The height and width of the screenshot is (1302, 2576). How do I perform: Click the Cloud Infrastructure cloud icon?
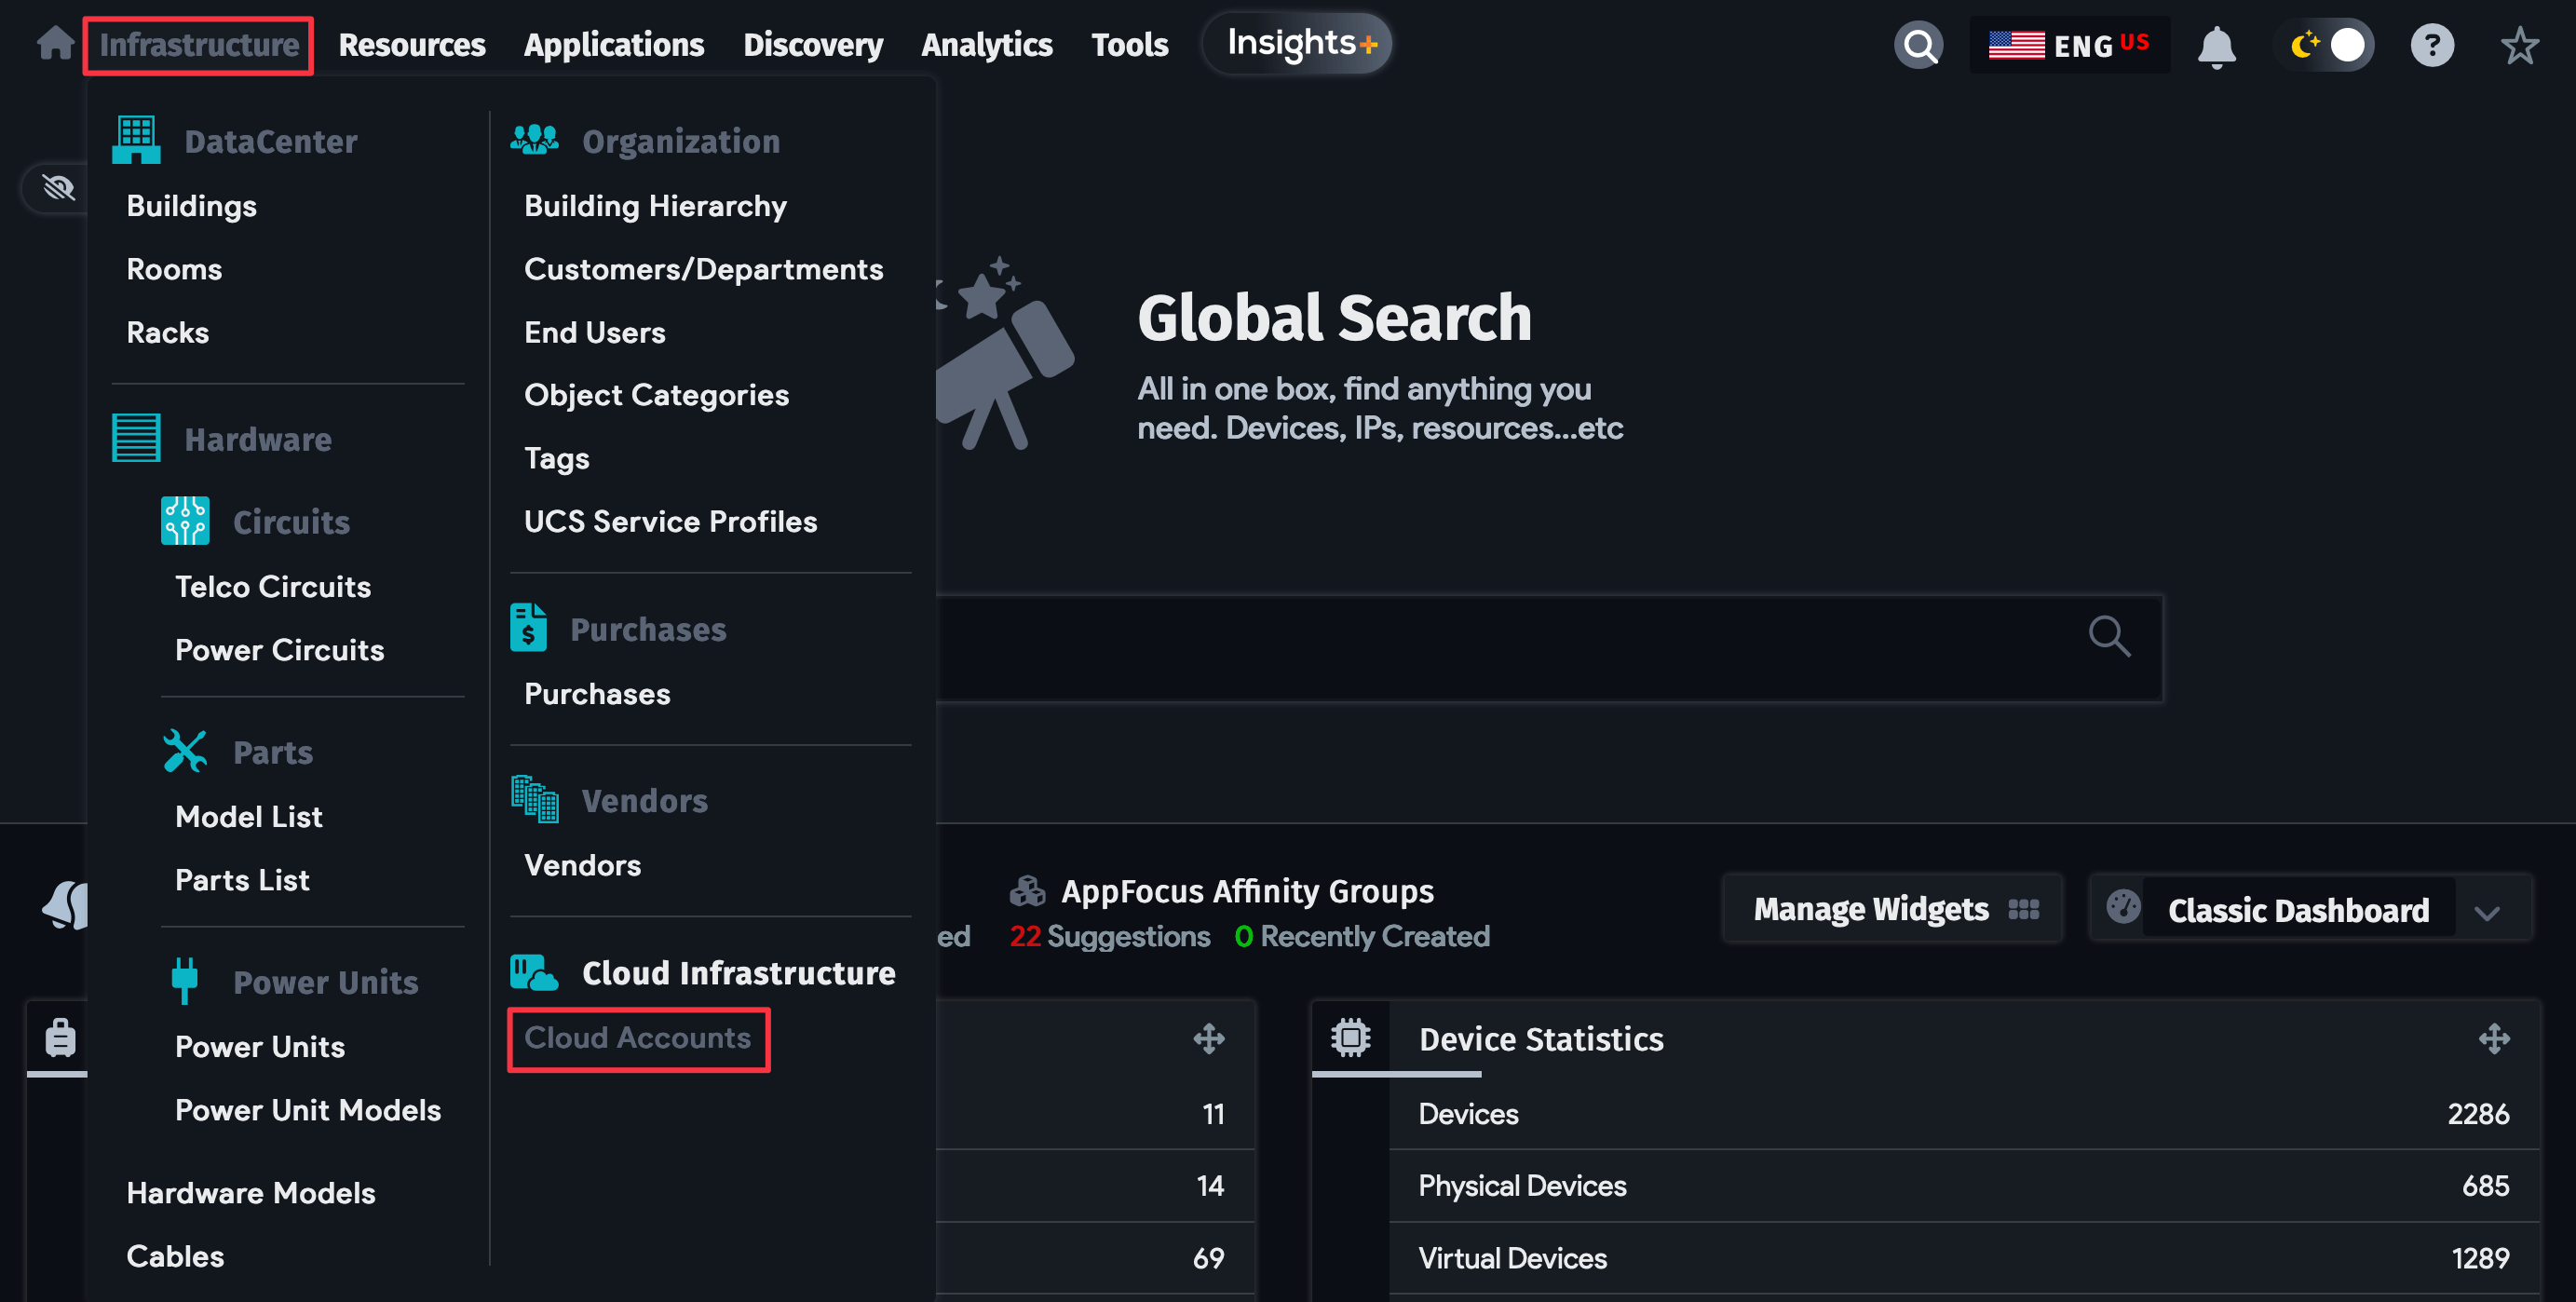pos(533,971)
